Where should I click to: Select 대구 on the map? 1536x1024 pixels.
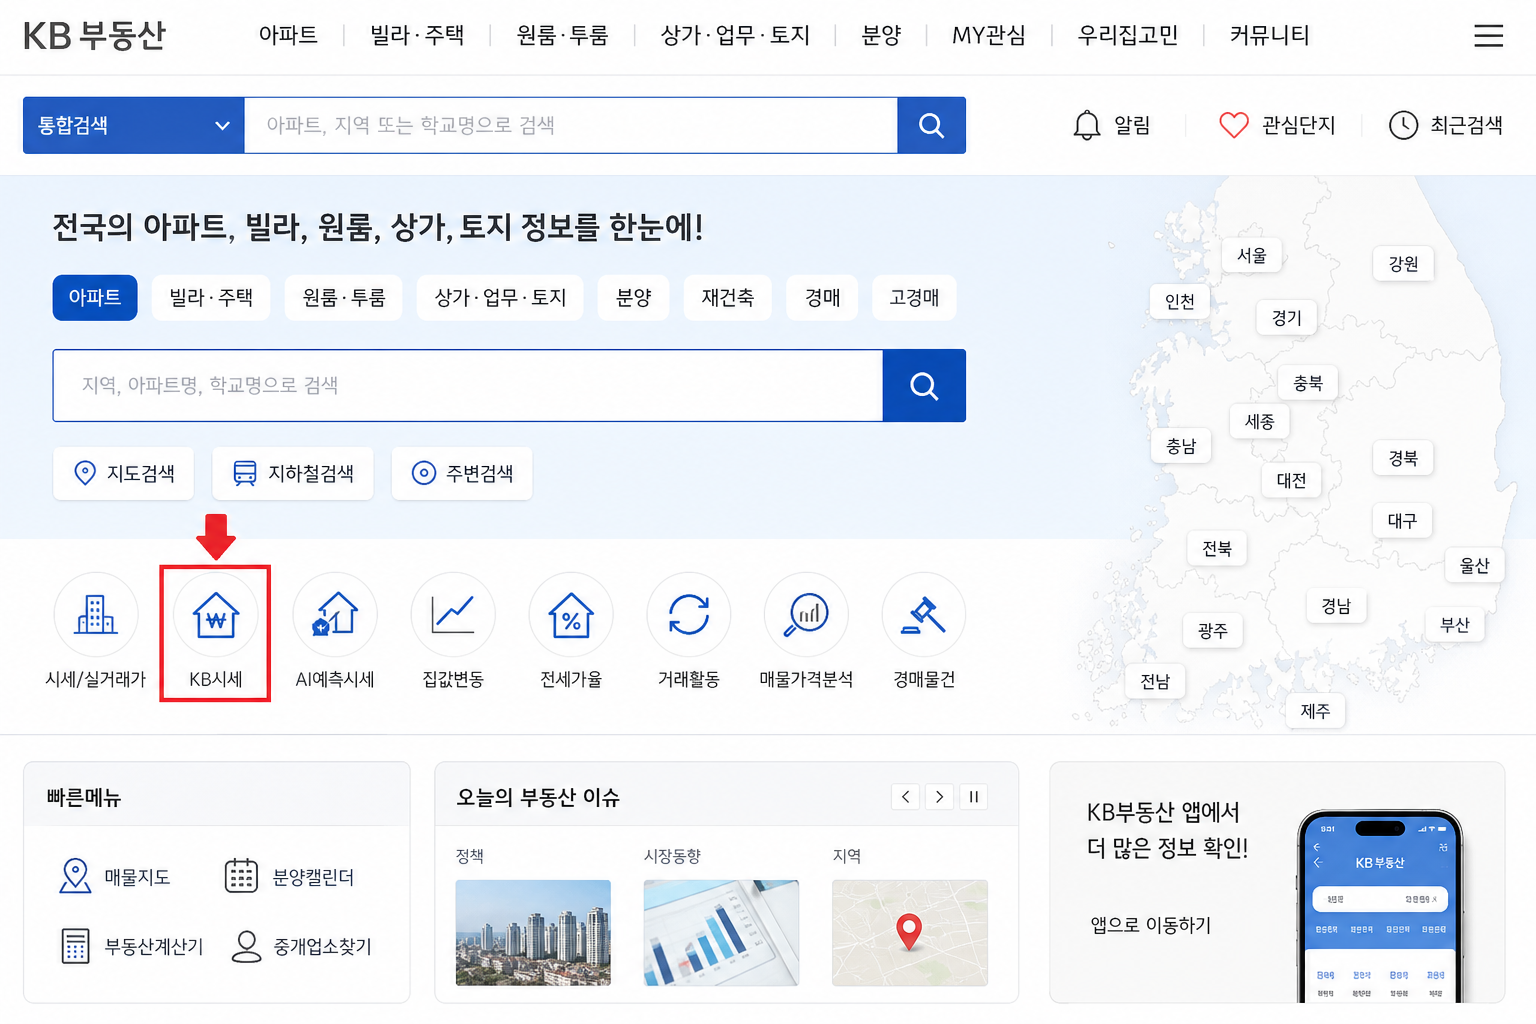click(1403, 521)
